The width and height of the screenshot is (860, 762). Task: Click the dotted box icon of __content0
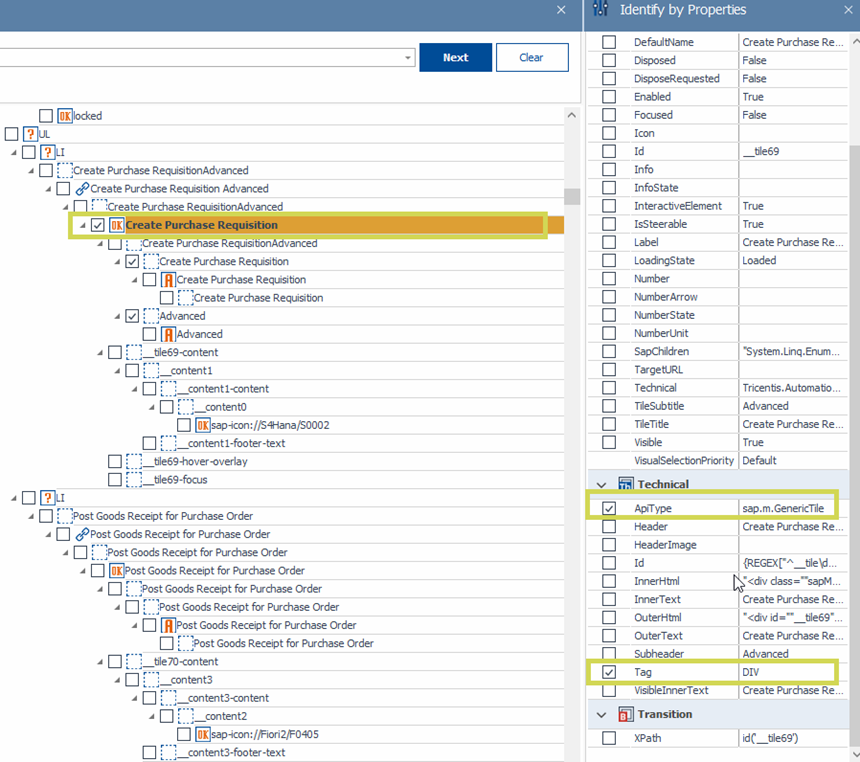click(x=185, y=407)
